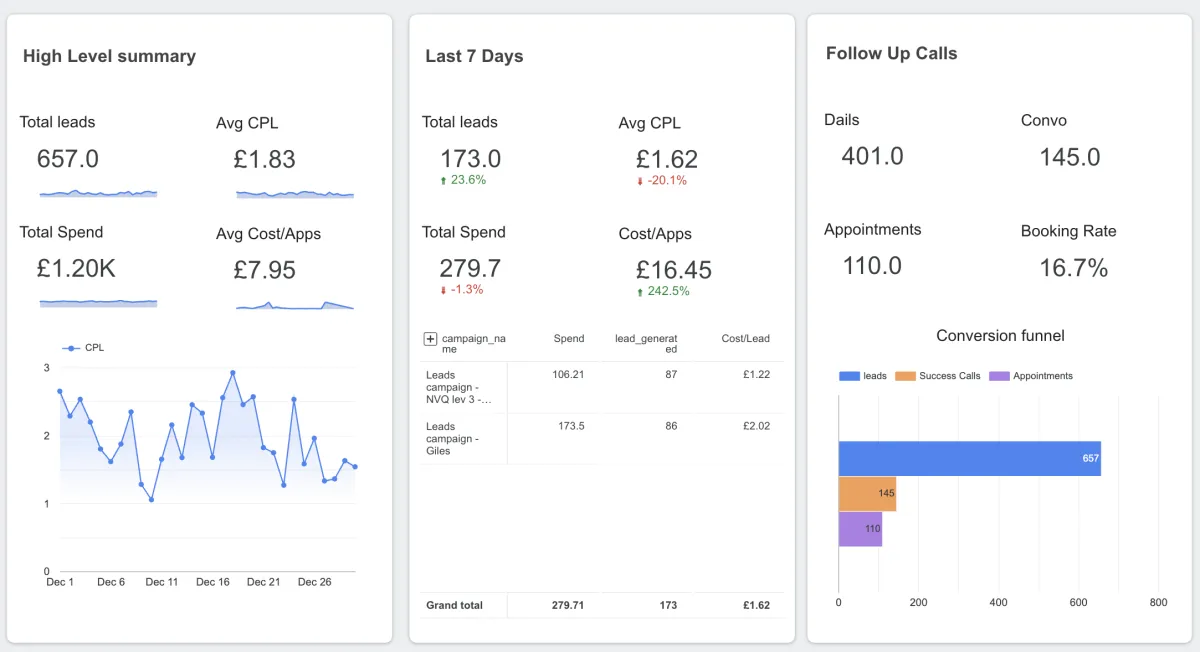Sort table by the lead_generated column header
Screen dimensions: 1200x652
[646, 344]
